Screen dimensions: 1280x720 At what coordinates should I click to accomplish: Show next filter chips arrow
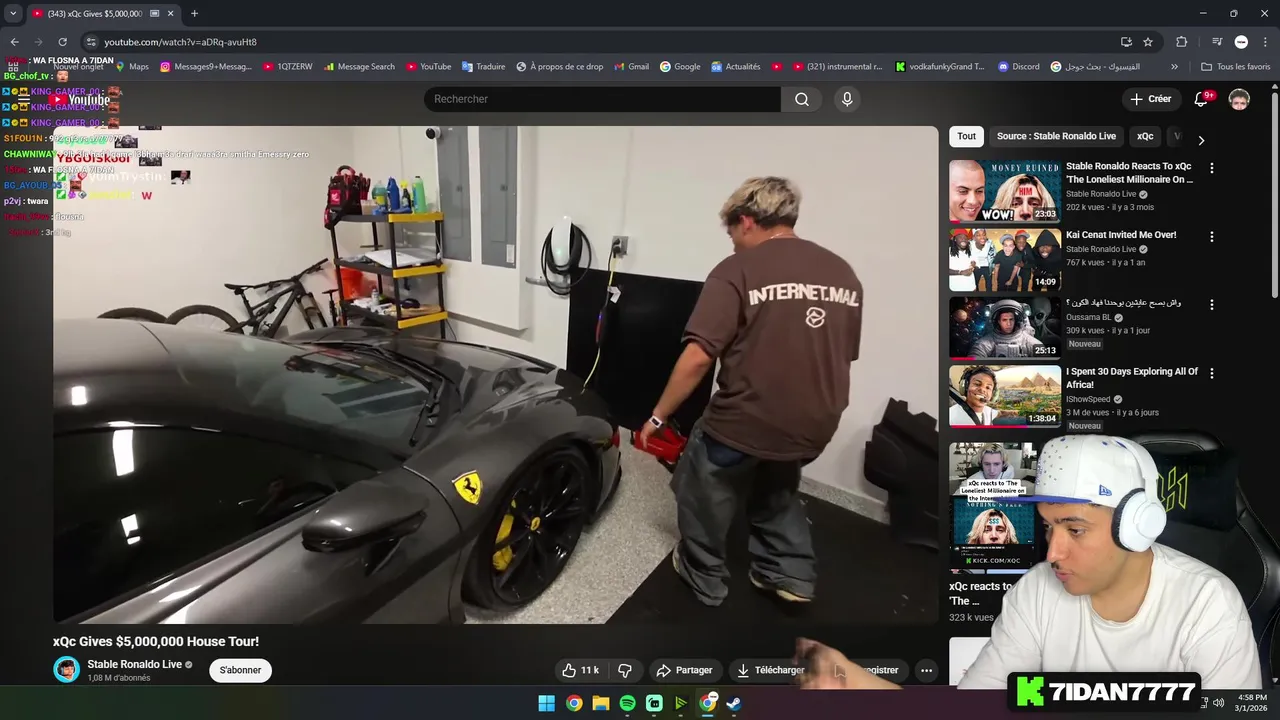(1201, 140)
